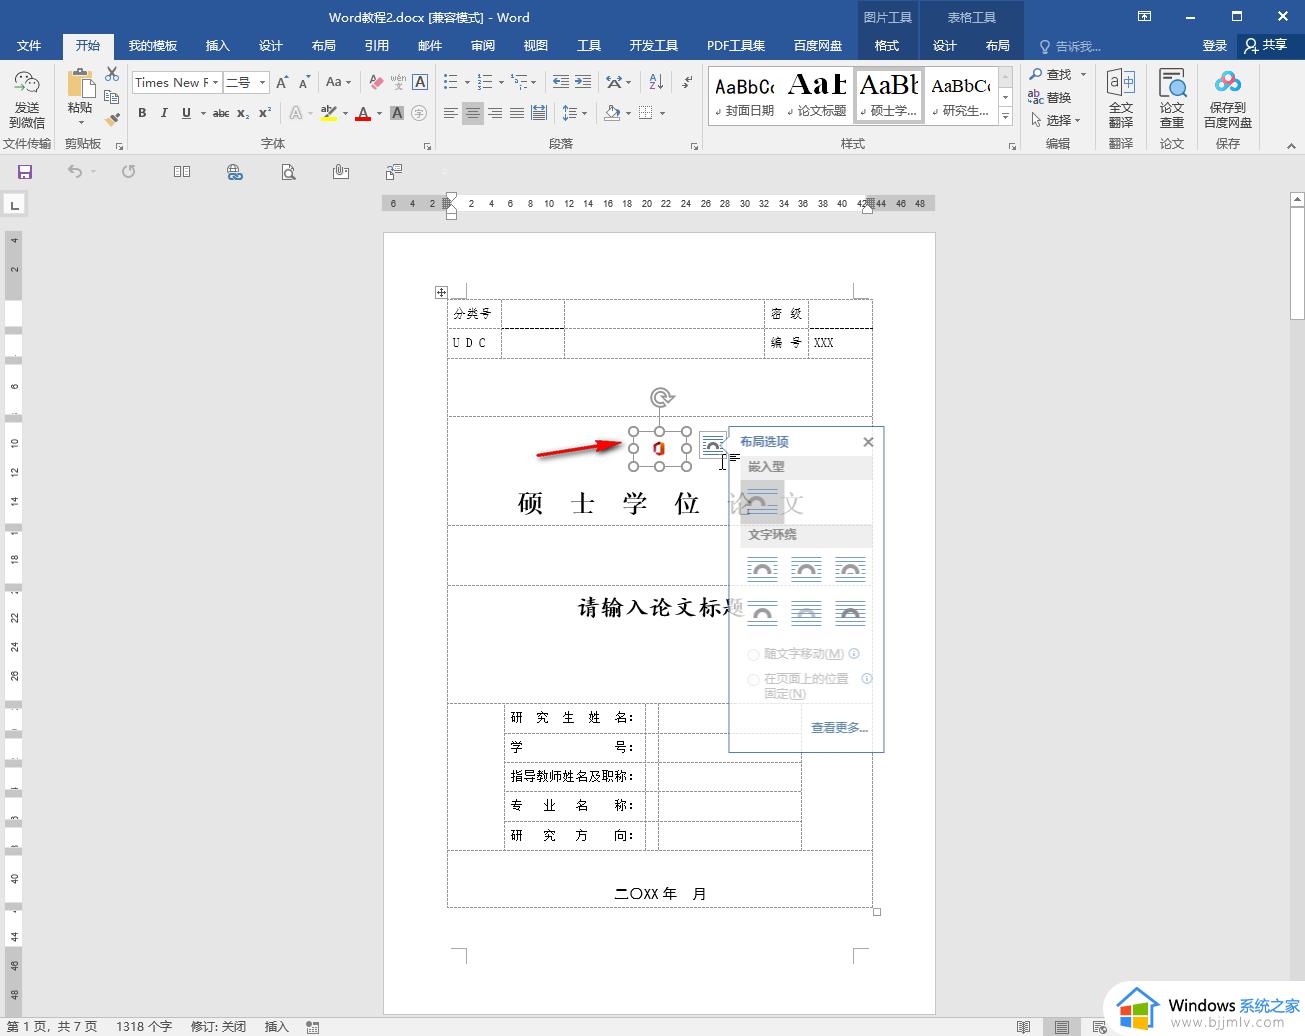Image resolution: width=1305 pixels, height=1036 pixels.
Task: Click the Sort button
Action: click(x=656, y=82)
